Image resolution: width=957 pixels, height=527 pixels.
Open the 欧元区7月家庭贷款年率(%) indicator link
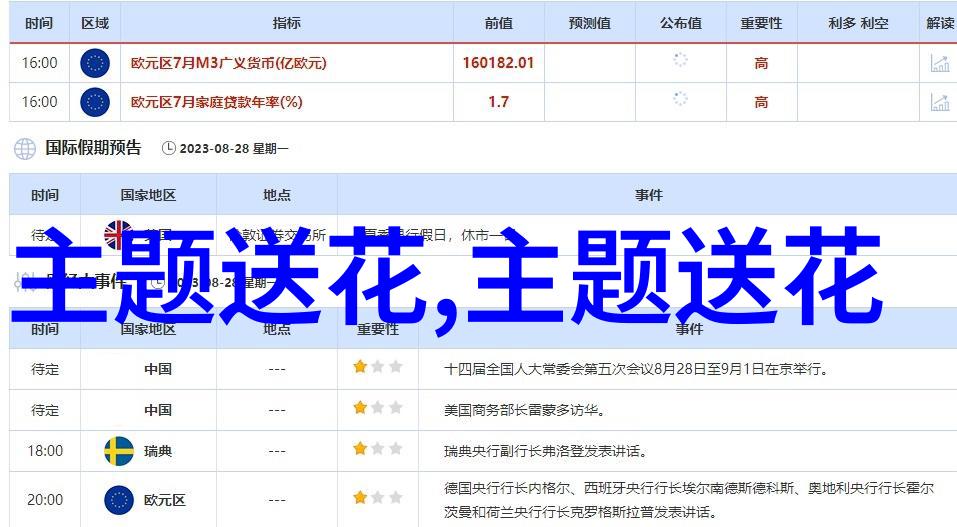(217, 101)
